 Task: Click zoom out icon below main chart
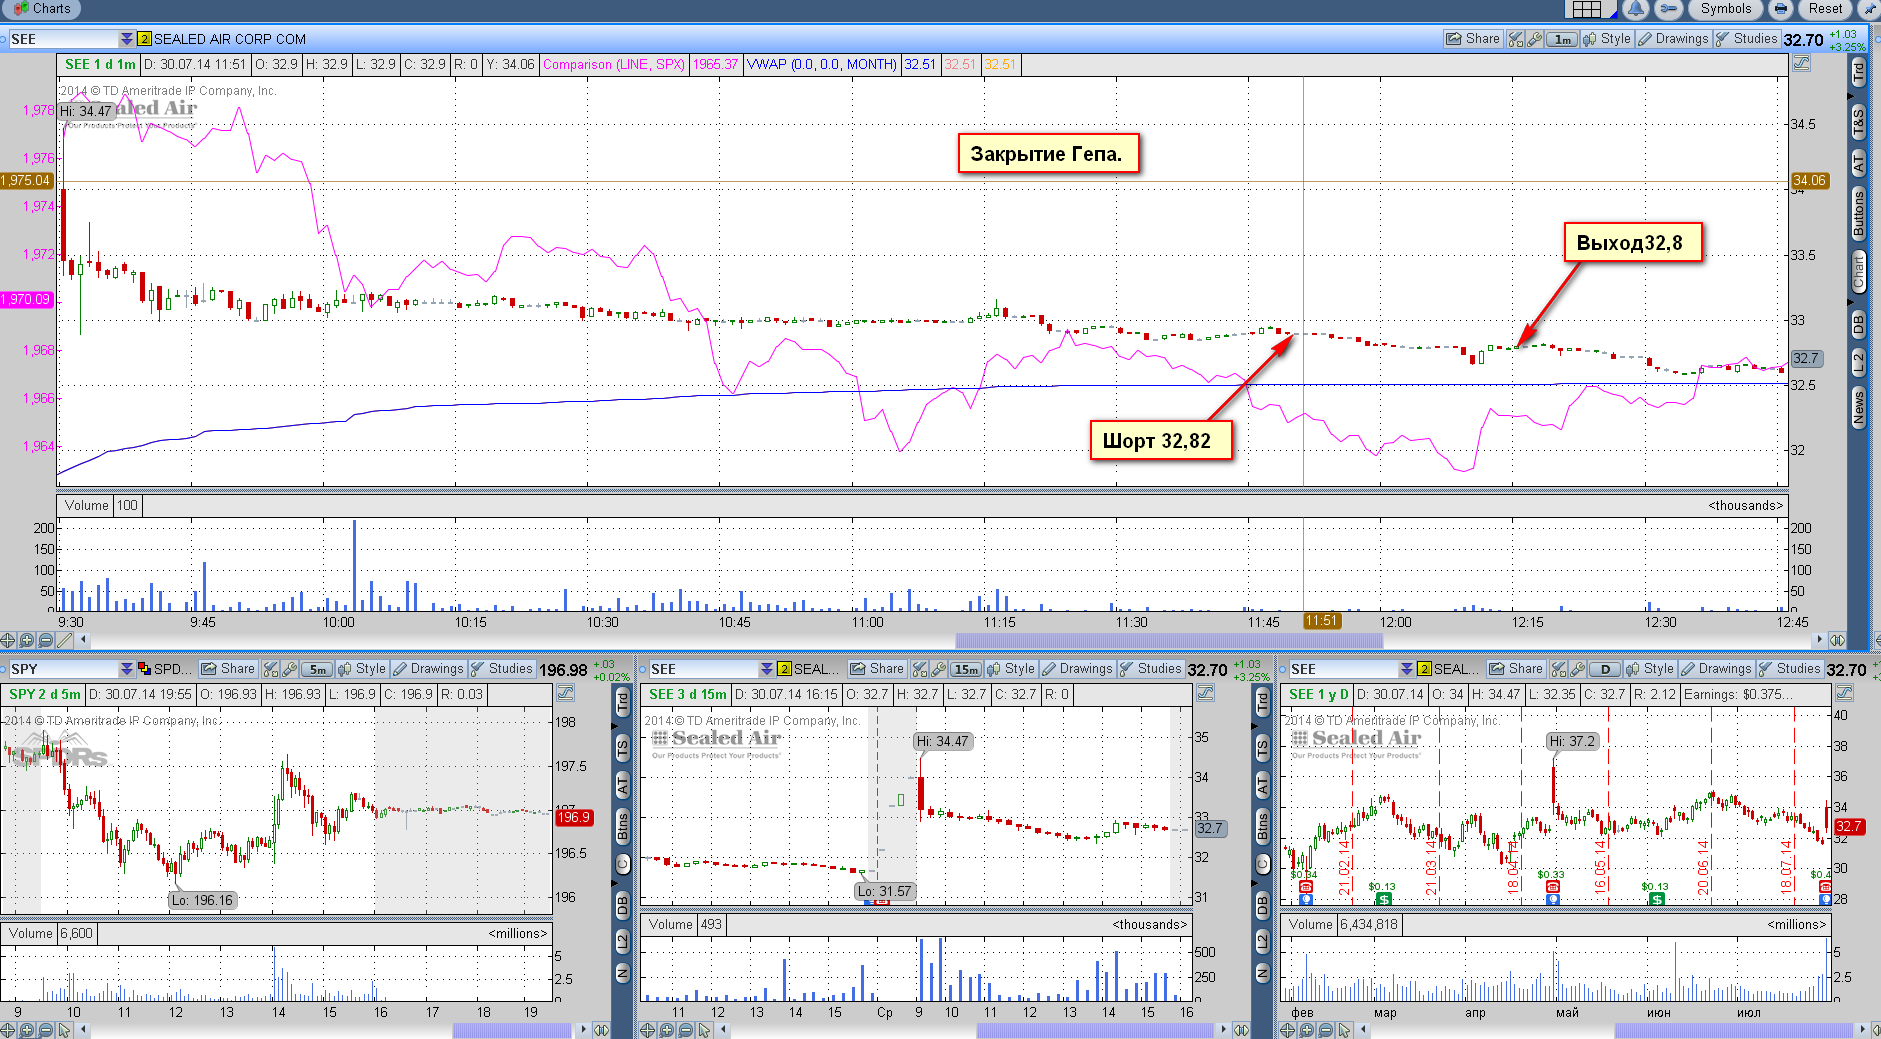coord(46,640)
